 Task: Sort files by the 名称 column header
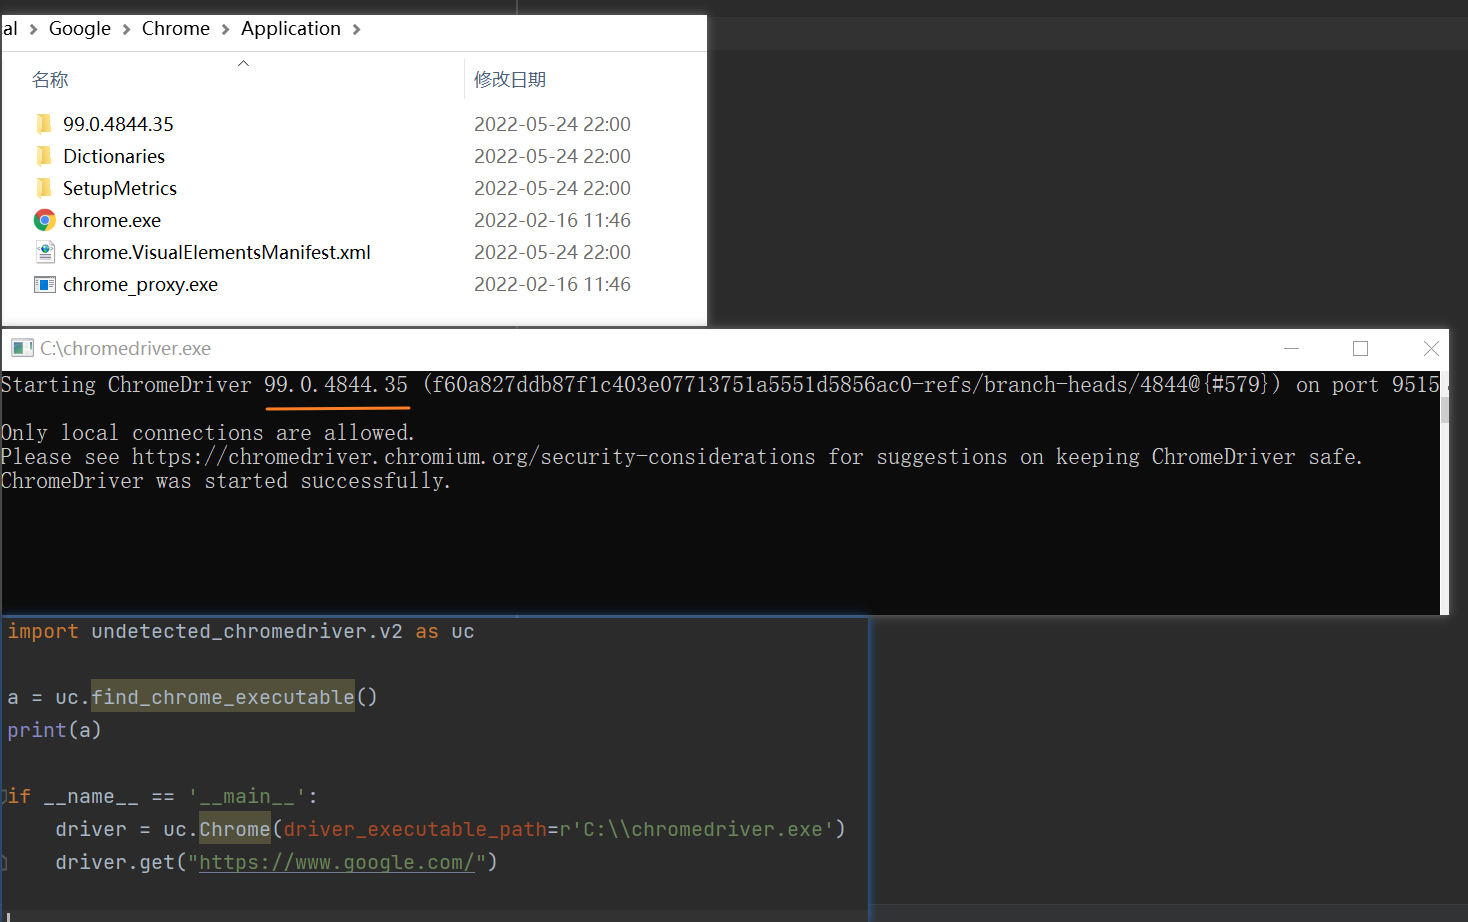[50, 79]
